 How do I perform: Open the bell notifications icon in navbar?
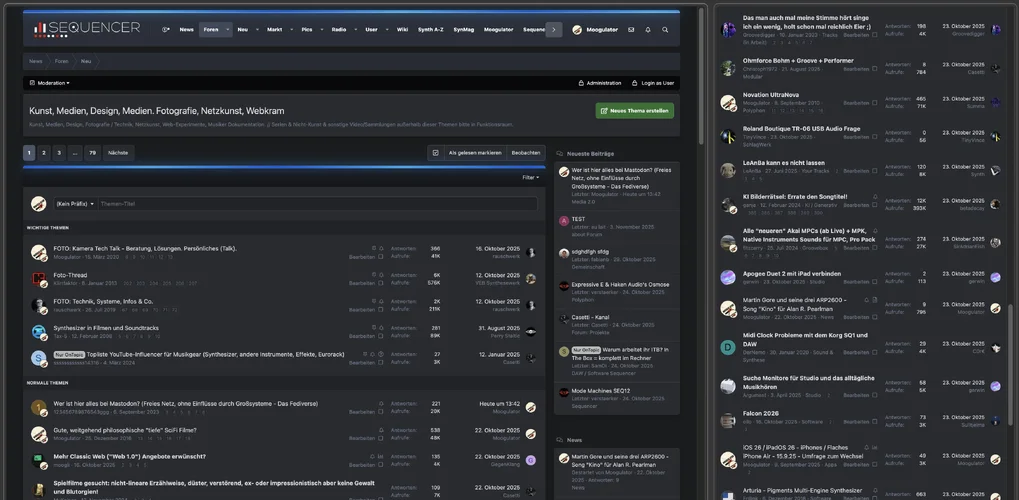click(648, 30)
